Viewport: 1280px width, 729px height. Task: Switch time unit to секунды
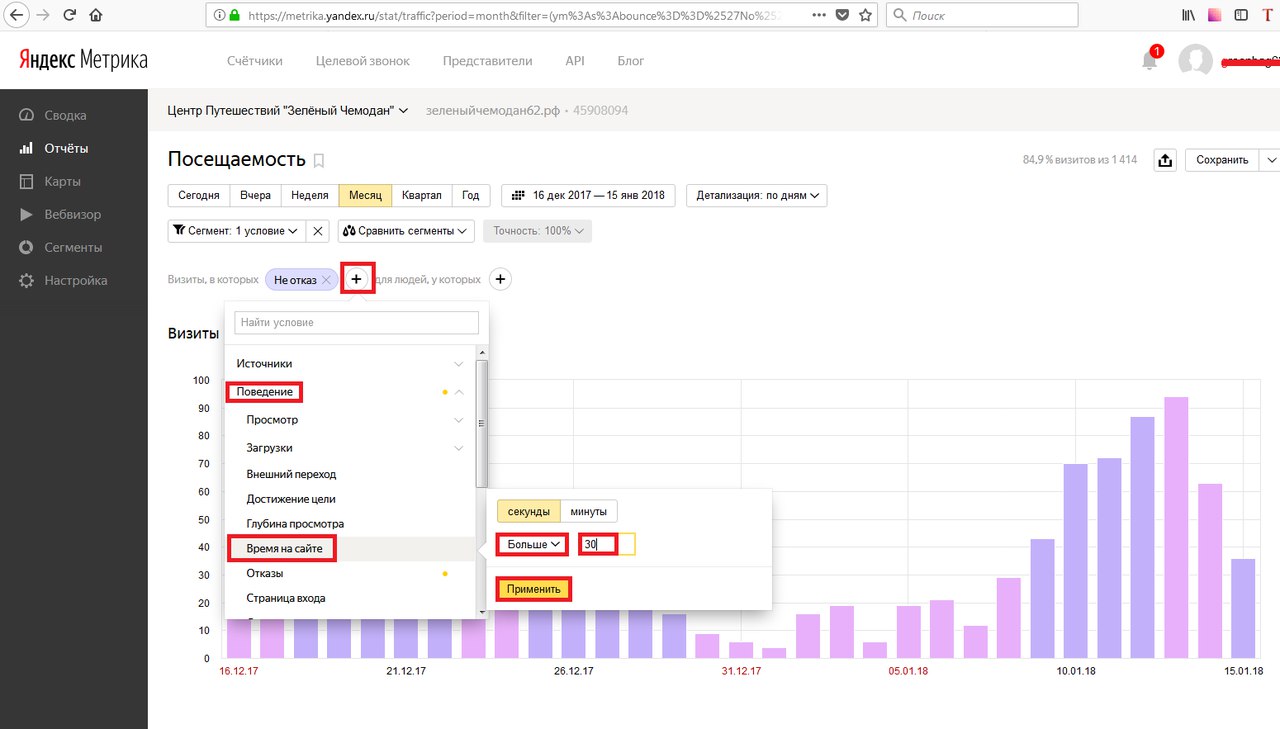(529, 511)
